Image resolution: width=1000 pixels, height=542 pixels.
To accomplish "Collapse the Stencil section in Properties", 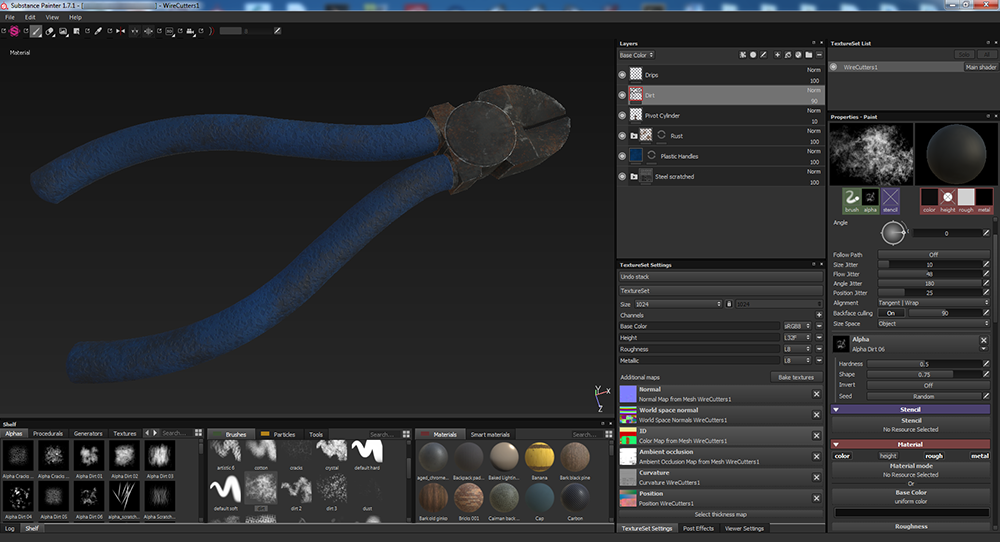I will [x=836, y=409].
